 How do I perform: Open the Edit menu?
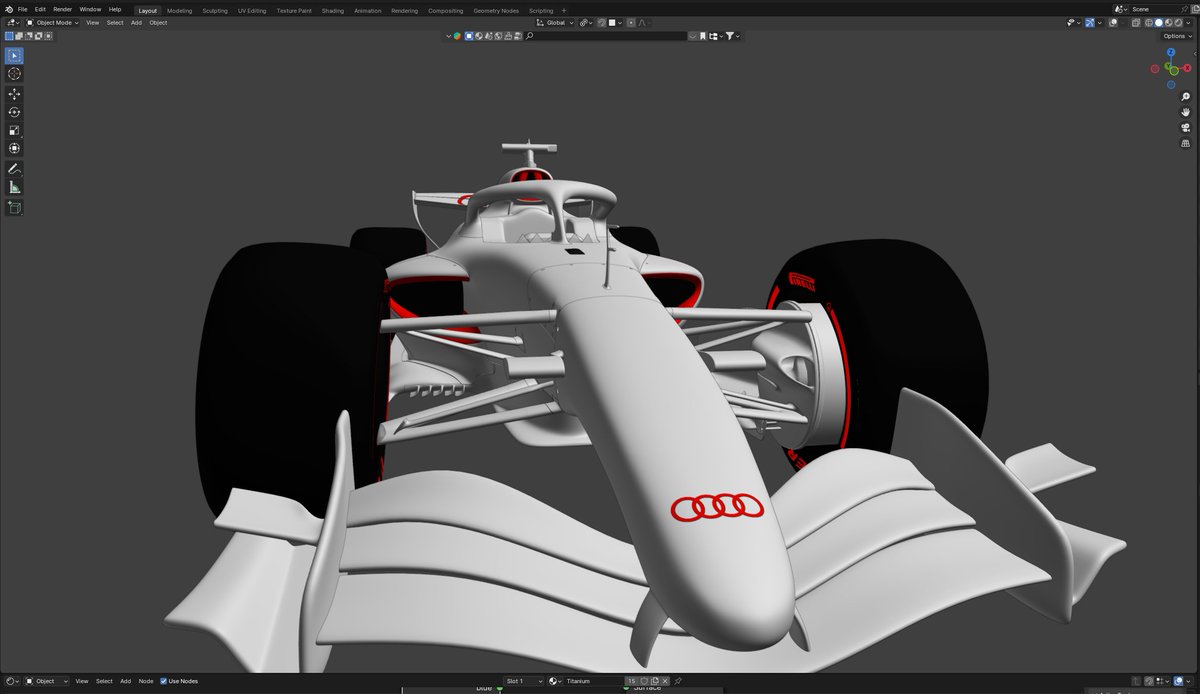coord(40,9)
